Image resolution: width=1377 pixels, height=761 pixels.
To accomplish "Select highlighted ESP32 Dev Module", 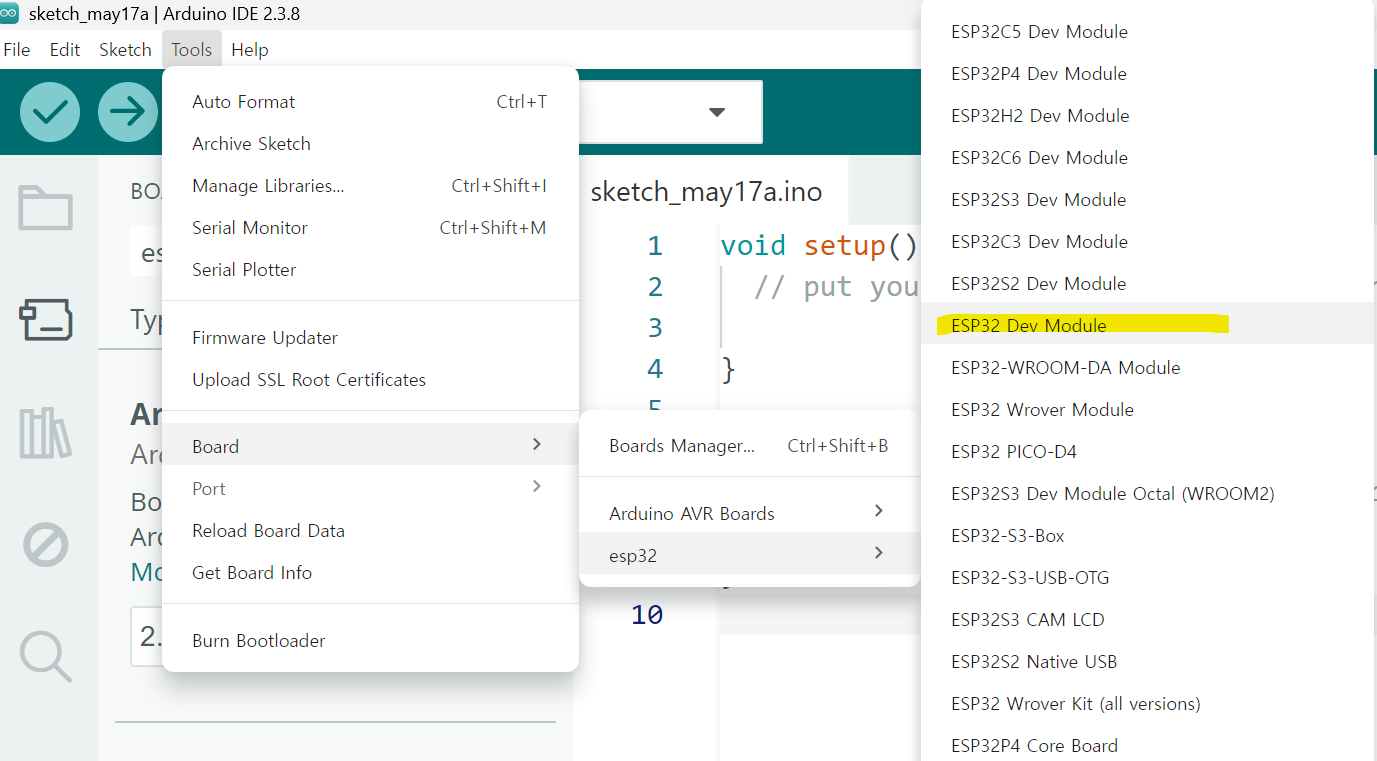I will point(1148,325).
